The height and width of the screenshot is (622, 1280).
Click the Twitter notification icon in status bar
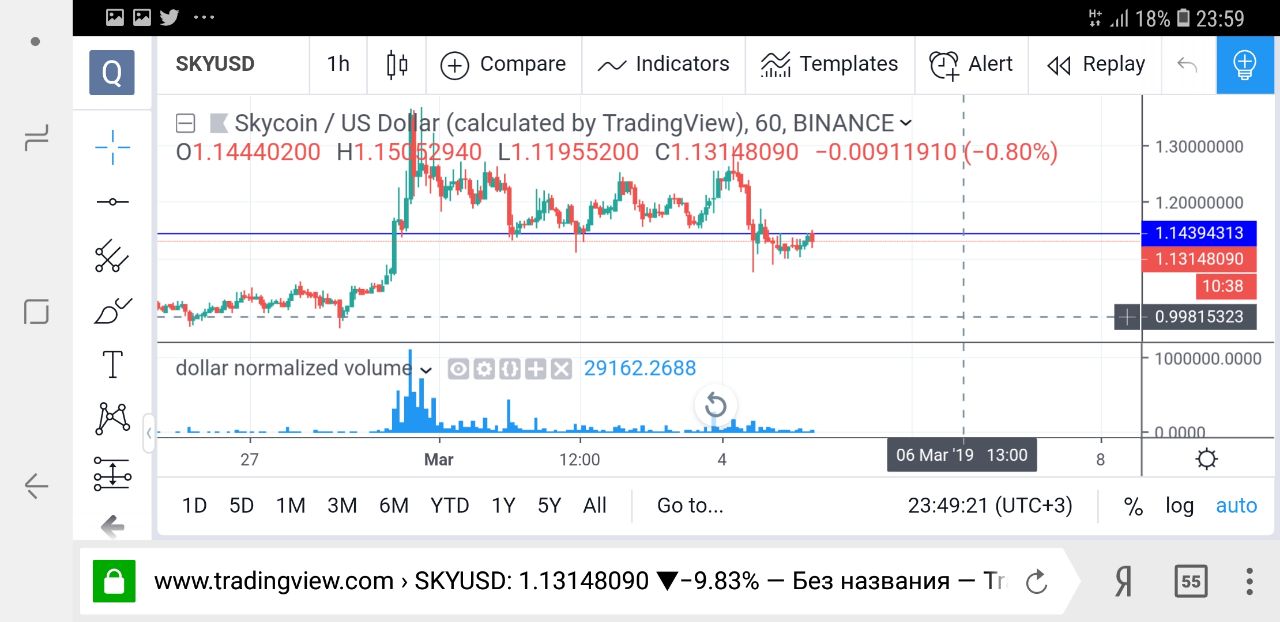point(169,18)
